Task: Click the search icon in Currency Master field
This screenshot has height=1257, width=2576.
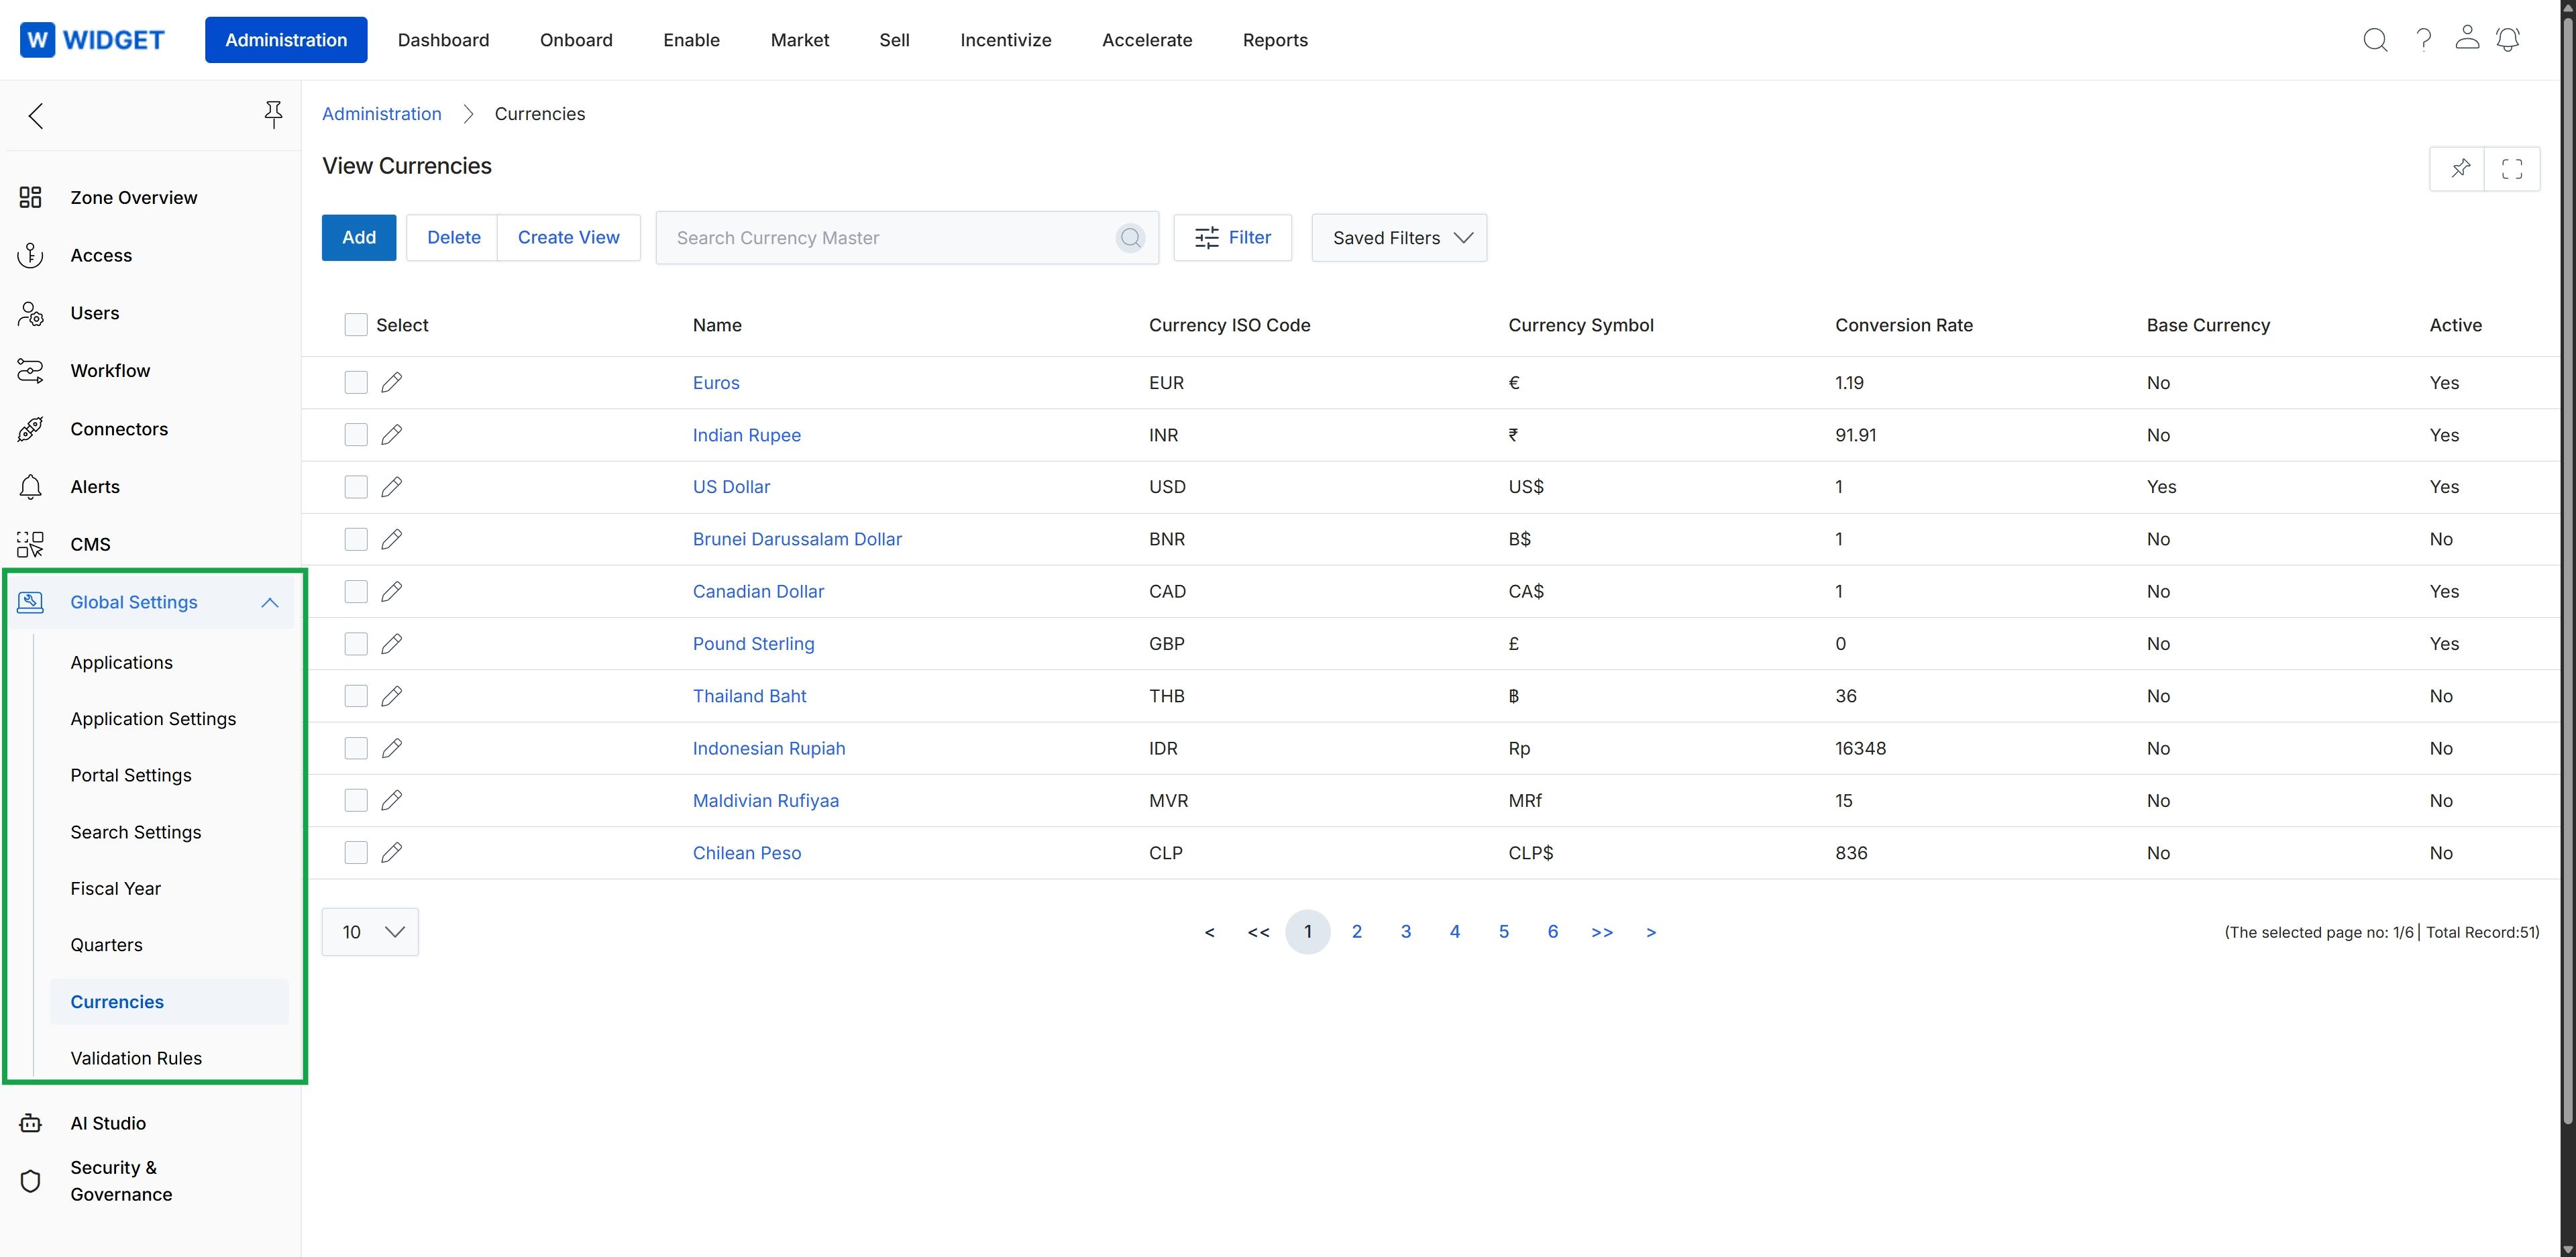Action: point(1131,238)
